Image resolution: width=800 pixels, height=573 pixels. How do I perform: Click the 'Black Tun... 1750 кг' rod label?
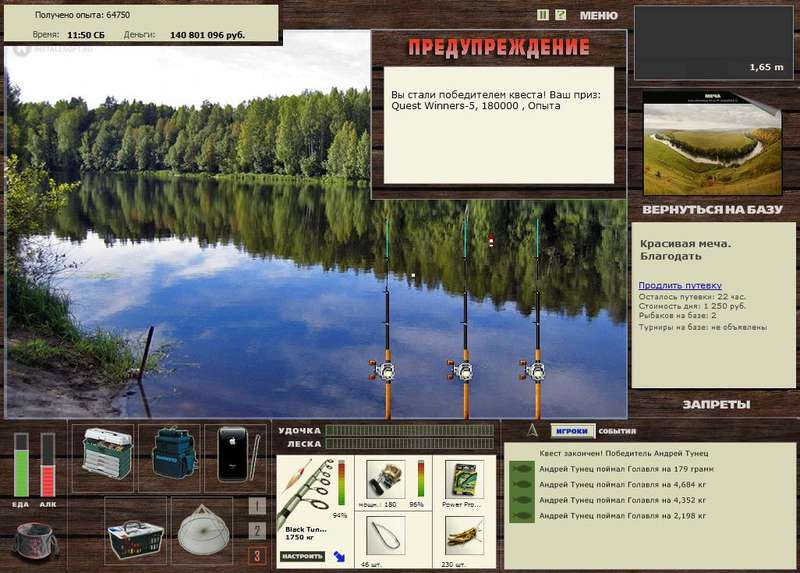(x=306, y=533)
